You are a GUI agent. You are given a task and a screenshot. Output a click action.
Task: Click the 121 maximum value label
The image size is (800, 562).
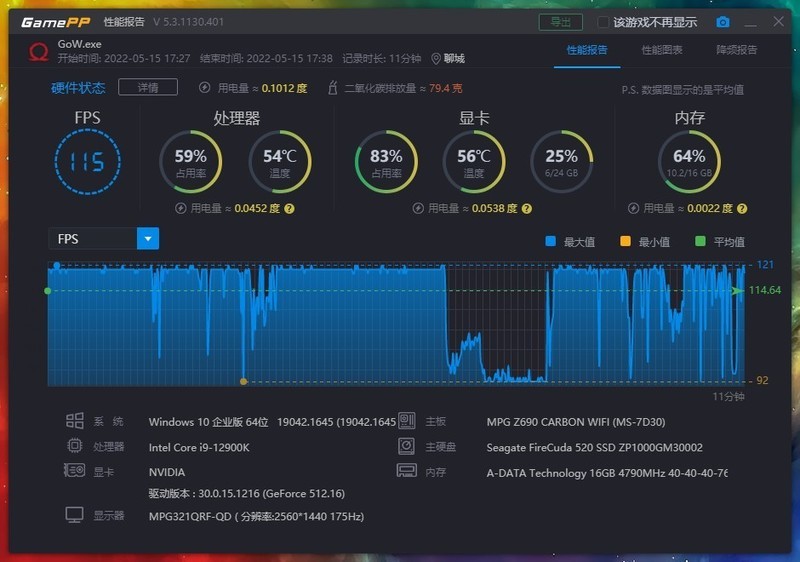click(765, 265)
